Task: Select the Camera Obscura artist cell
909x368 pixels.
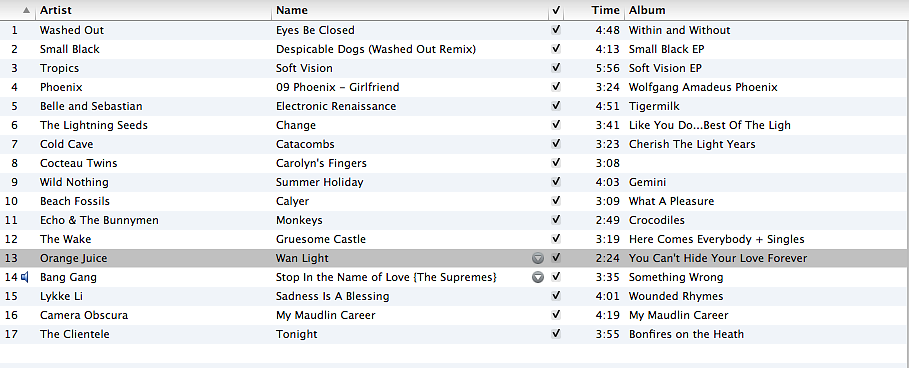Action: coord(84,315)
